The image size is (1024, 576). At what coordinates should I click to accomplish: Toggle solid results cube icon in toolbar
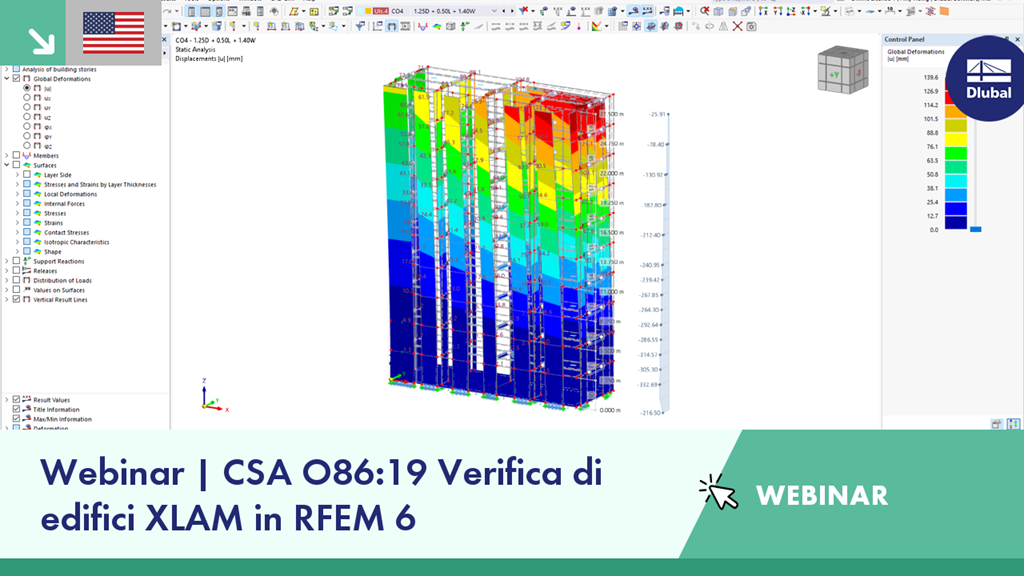[451, 26]
